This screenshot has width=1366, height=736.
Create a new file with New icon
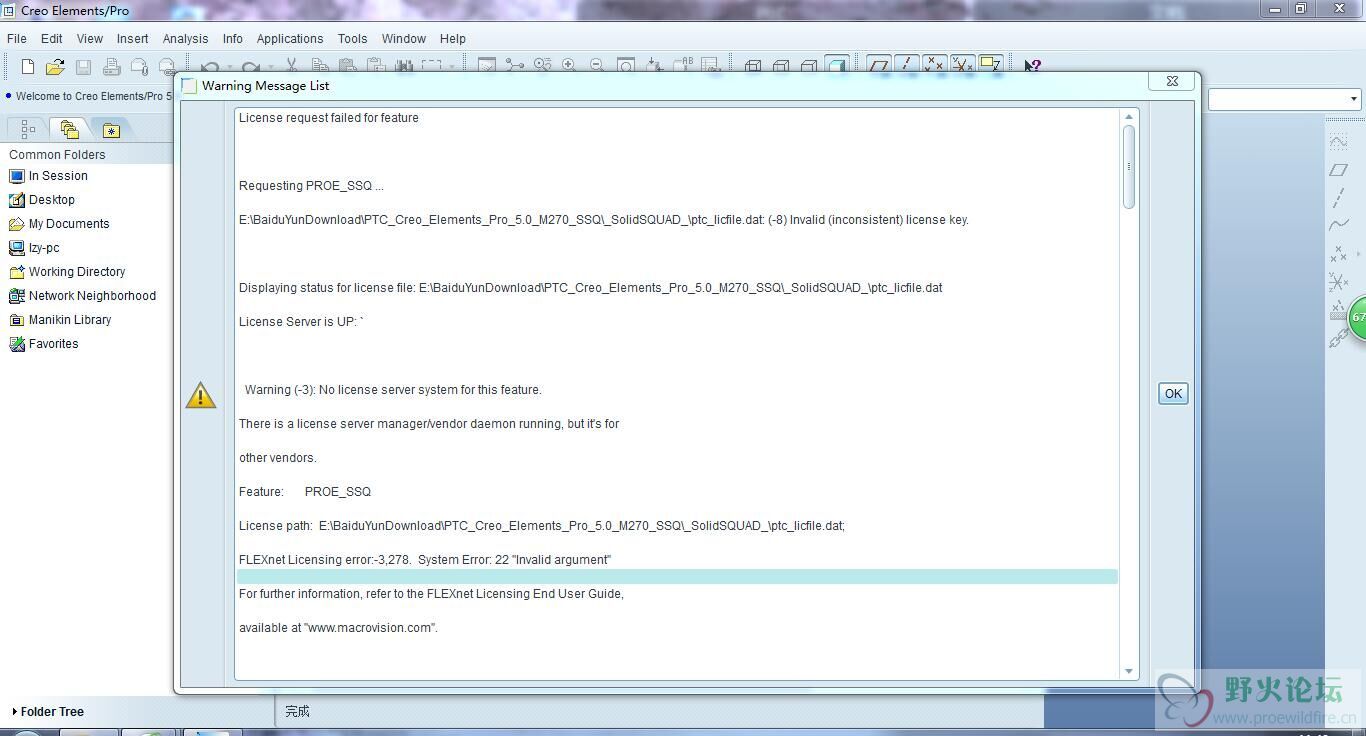(28, 66)
